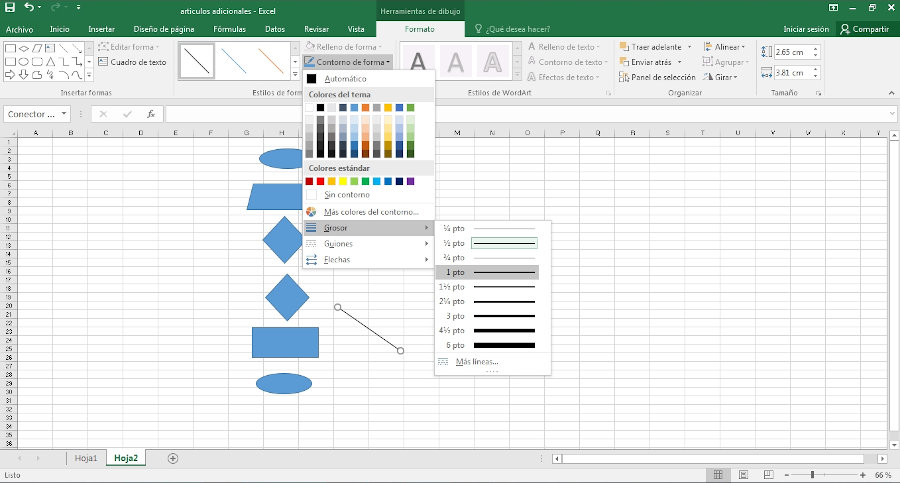Open Más colores del contorno dialog
900x483 pixels.
368,212
